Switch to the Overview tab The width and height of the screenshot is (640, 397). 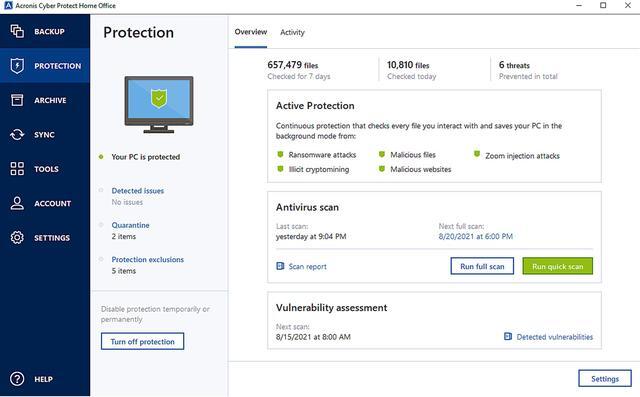[251, 32]
